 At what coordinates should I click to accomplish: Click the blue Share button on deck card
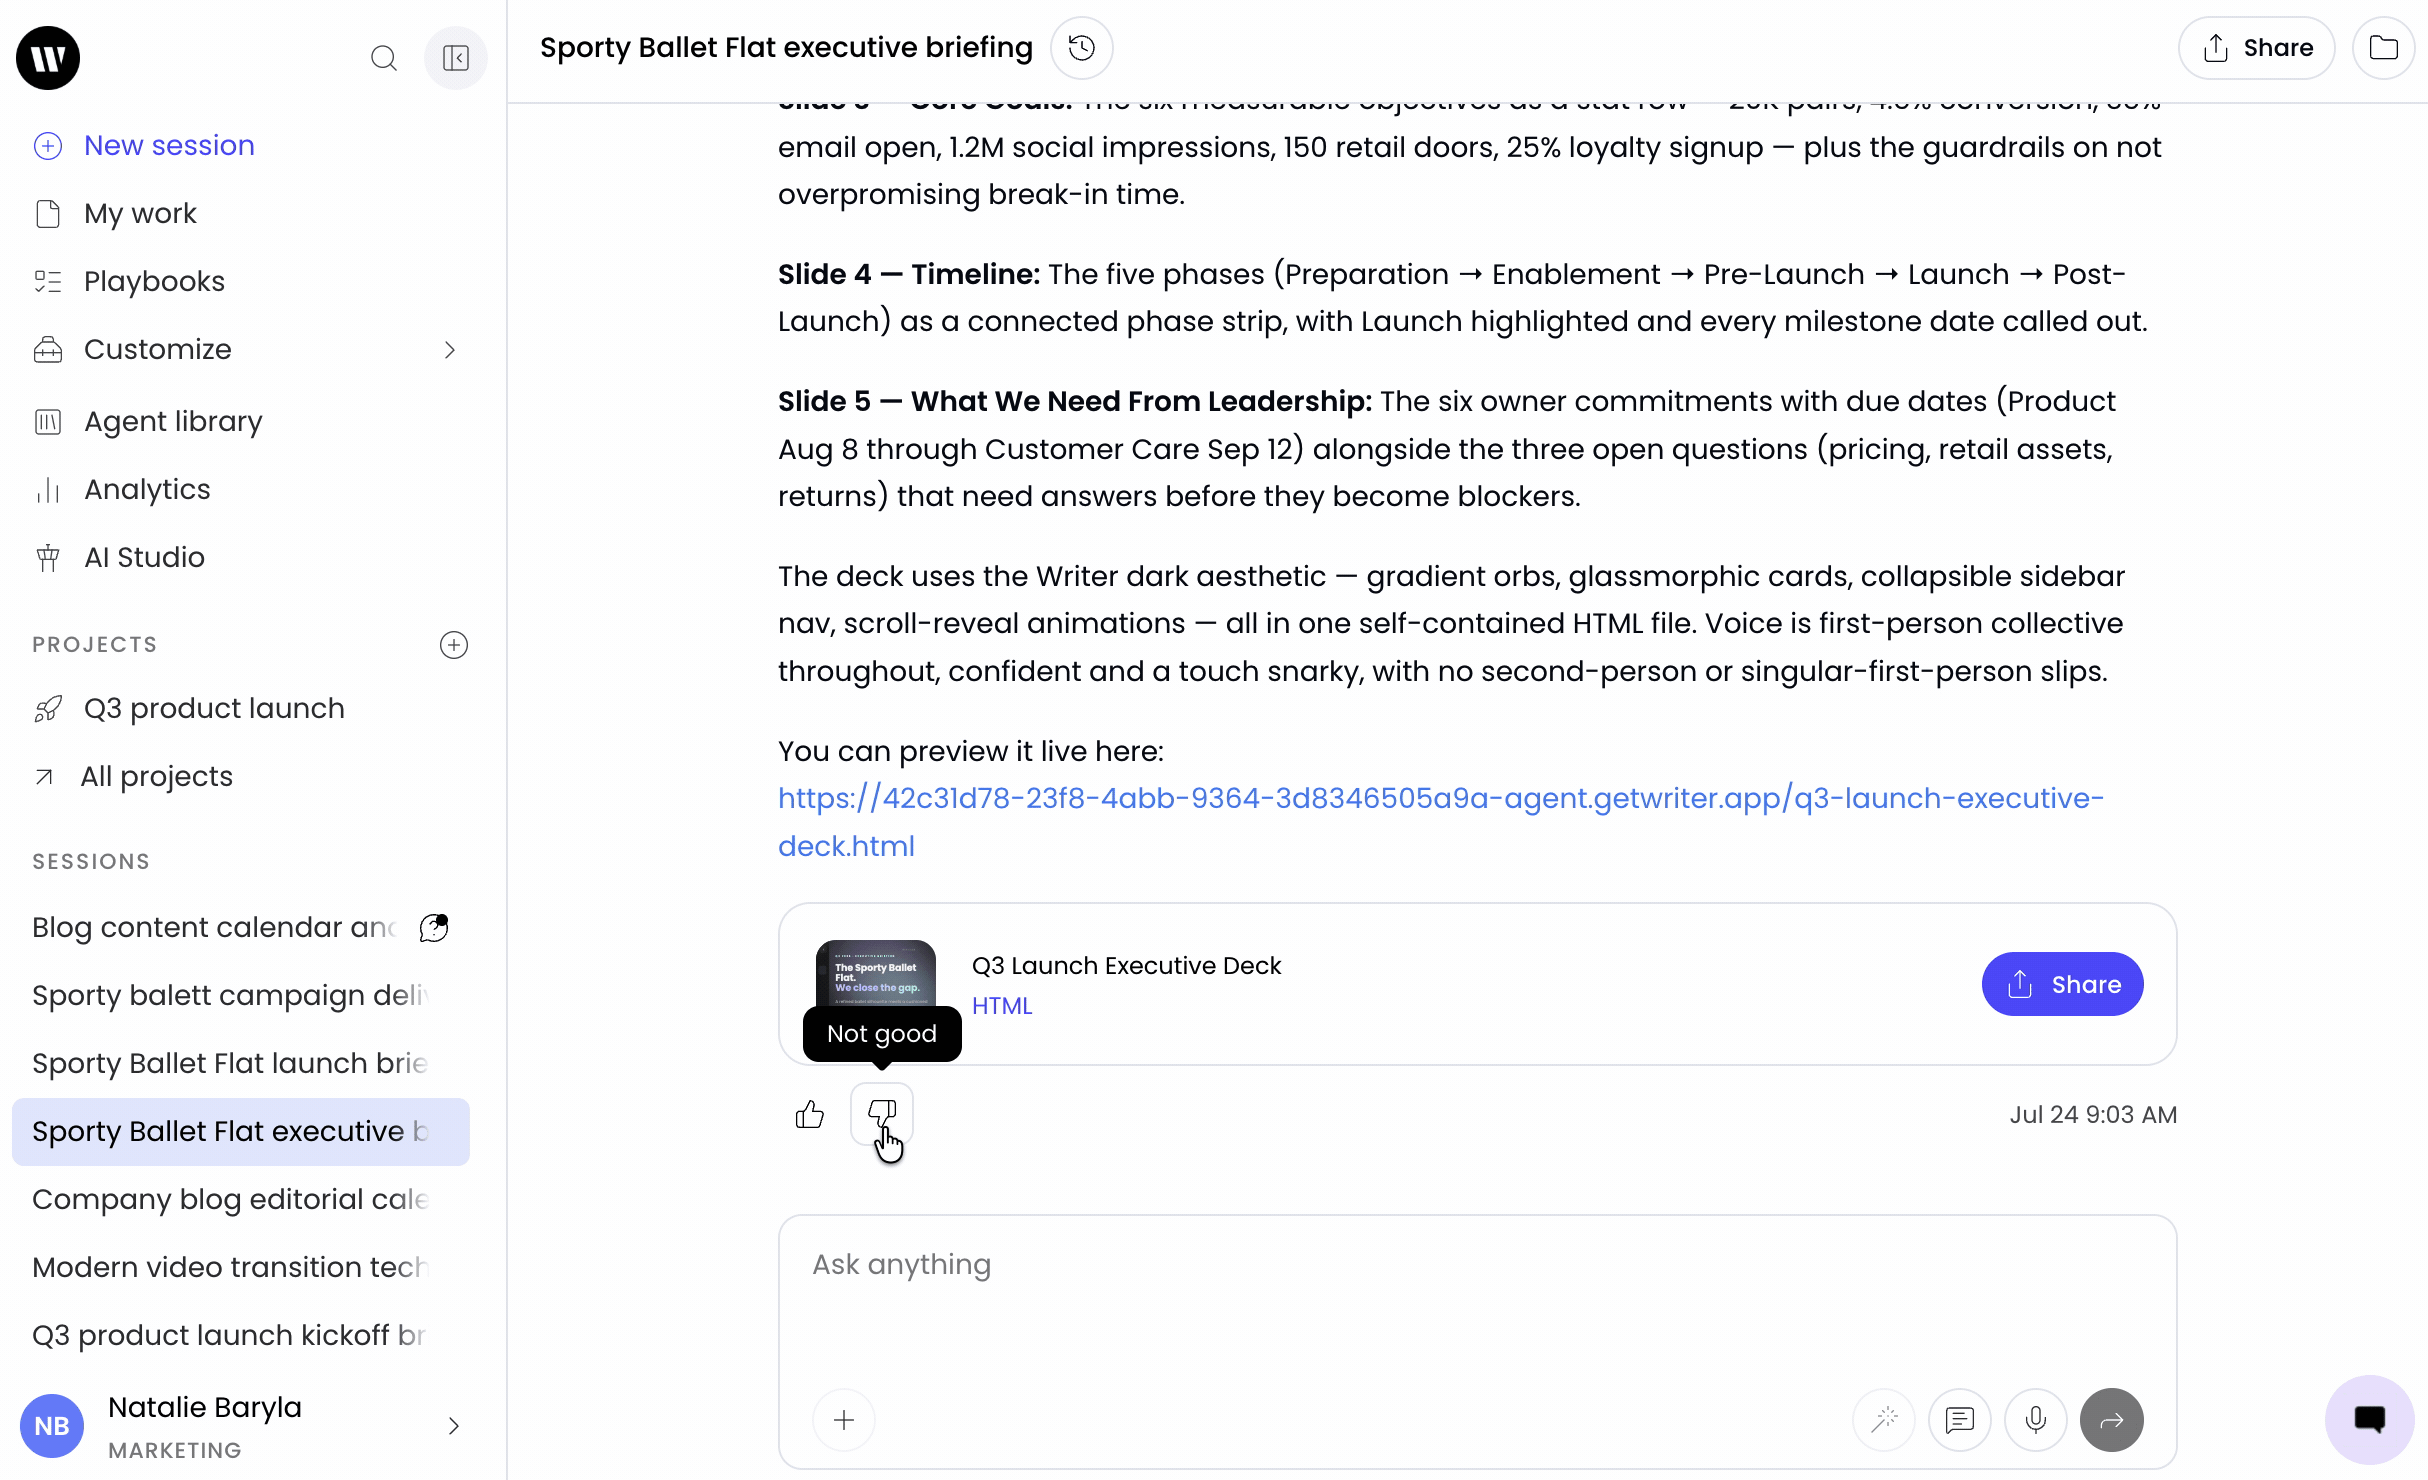pos(2063,984)
